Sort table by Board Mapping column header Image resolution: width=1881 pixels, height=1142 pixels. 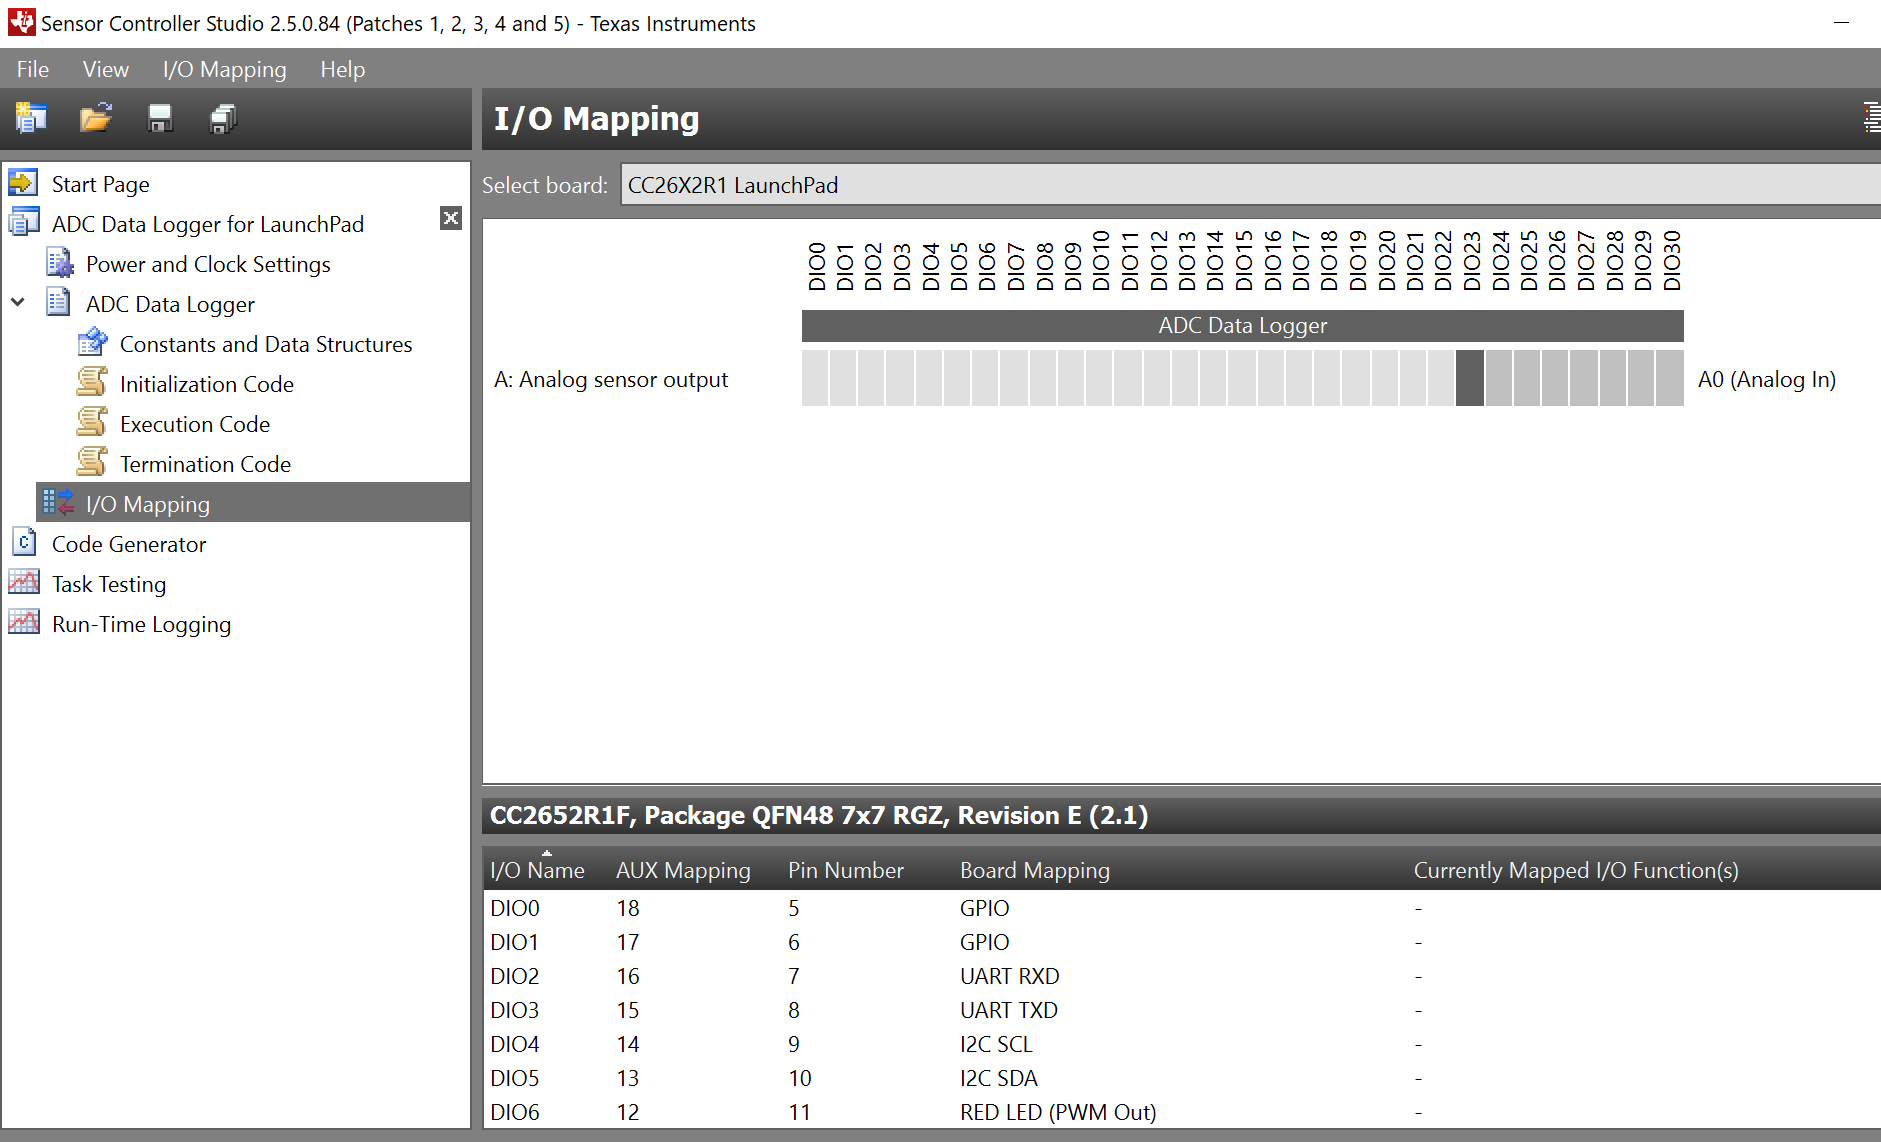click(1035, 870)
